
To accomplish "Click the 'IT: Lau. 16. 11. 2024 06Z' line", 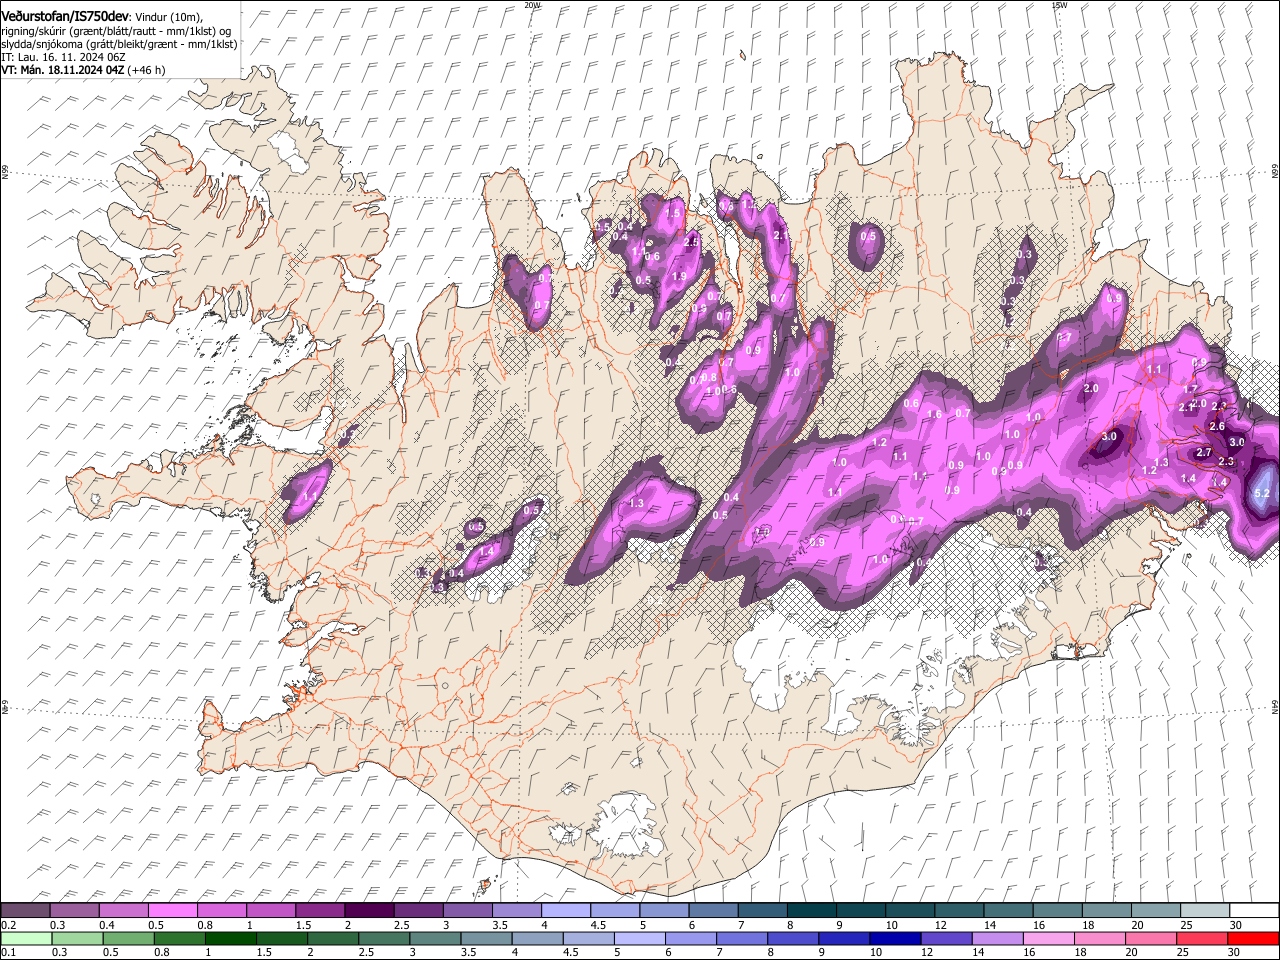I will coord(63,57).
